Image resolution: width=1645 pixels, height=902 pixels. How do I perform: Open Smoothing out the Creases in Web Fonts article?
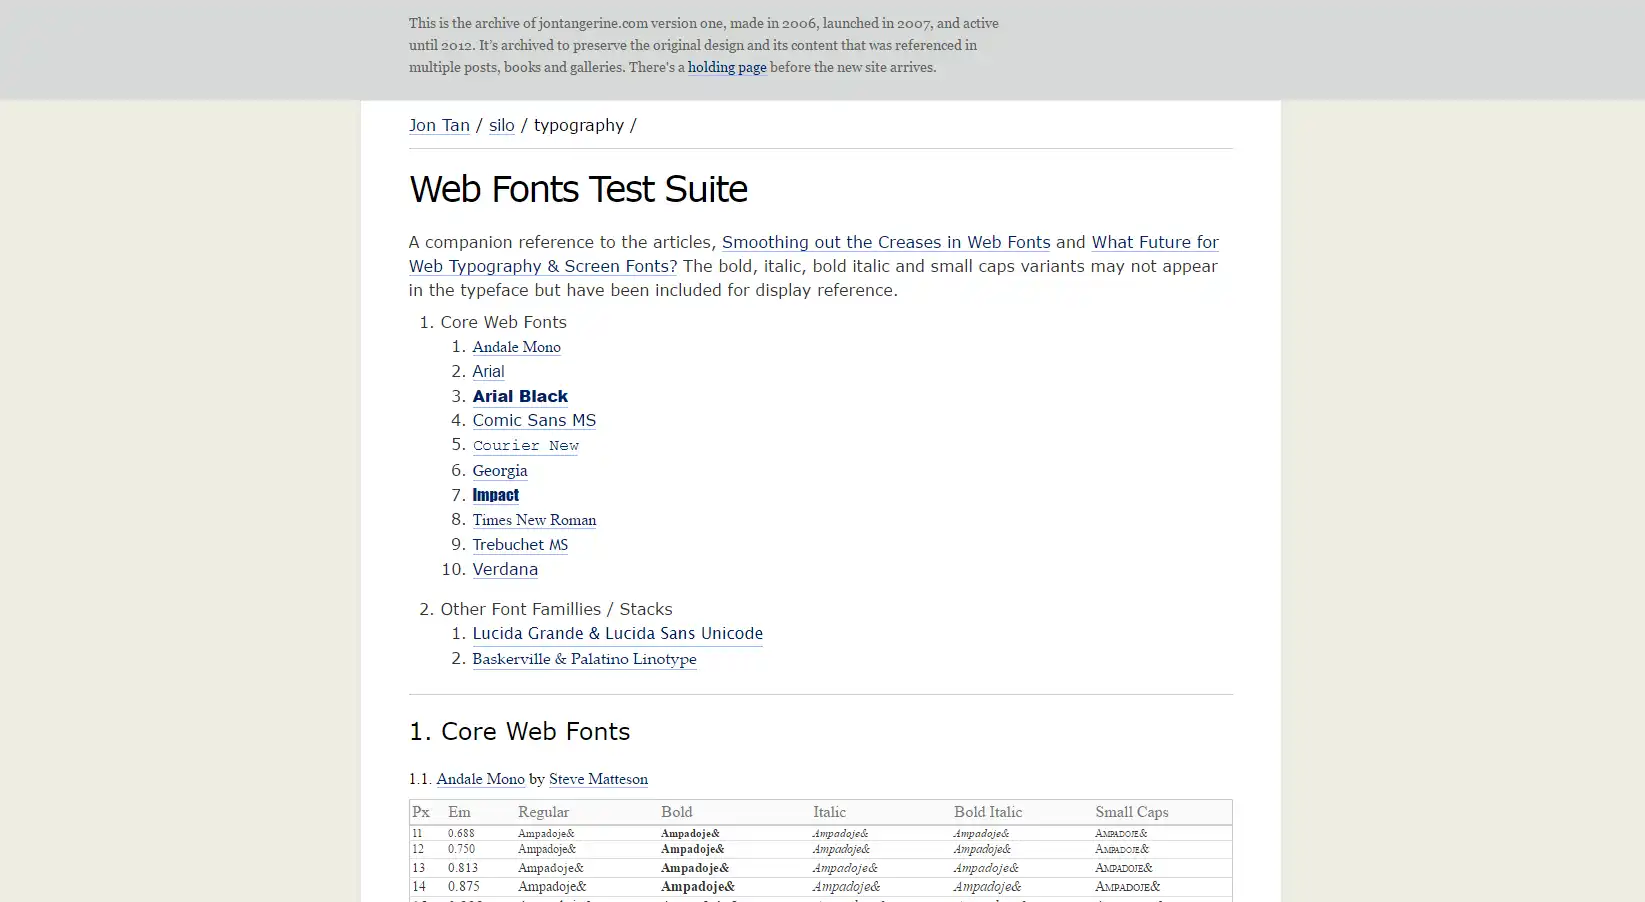(x=886, y=242)
